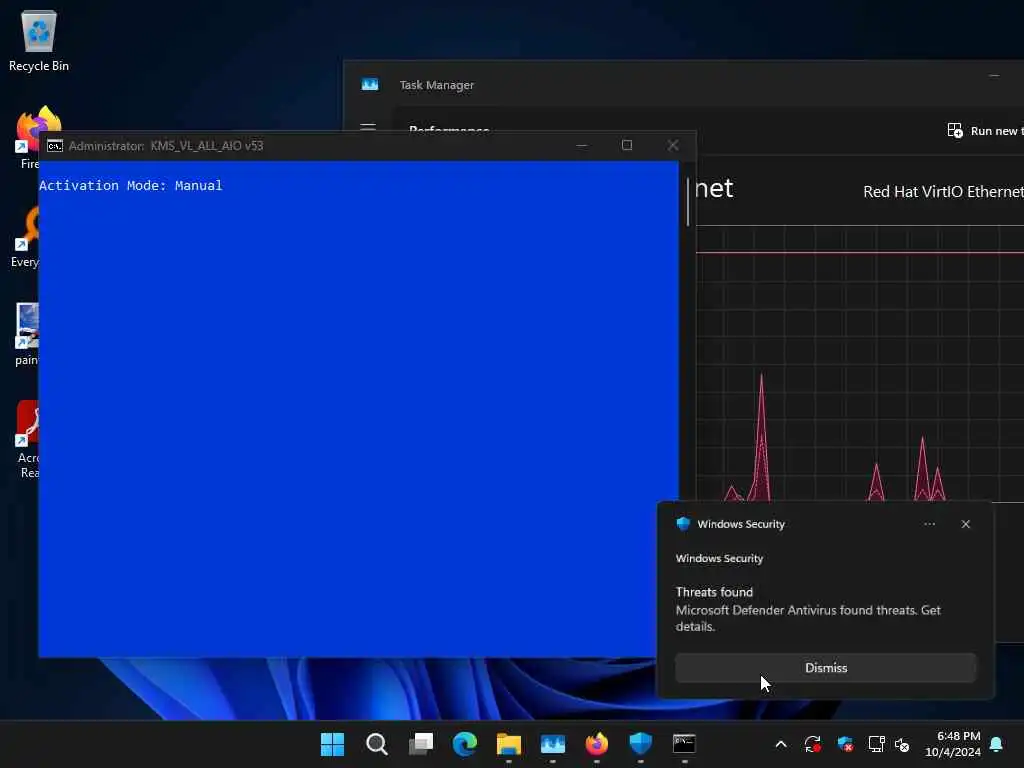
Task: Close the Windows Security toast notification
Action: coord(965,524)
